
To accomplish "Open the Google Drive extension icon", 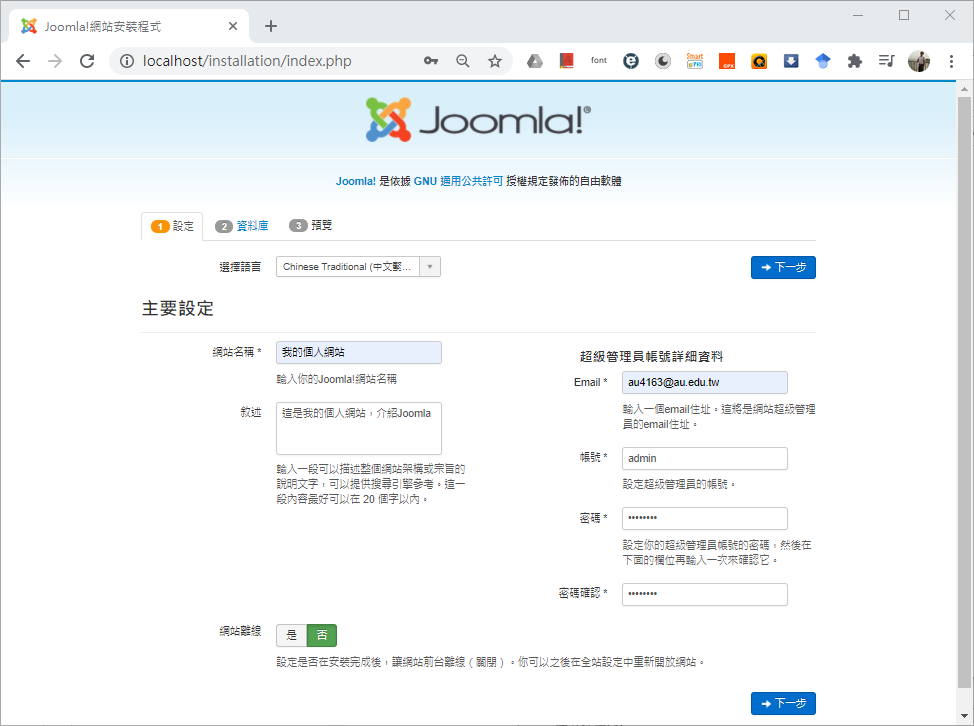I will click(x=535, y=61).
